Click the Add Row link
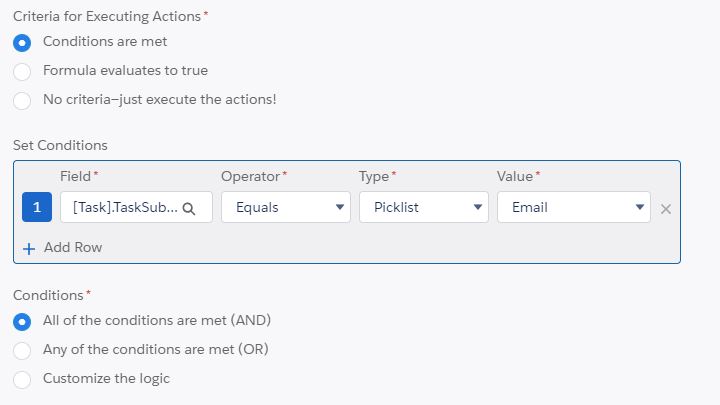 (x=73, y=248)
